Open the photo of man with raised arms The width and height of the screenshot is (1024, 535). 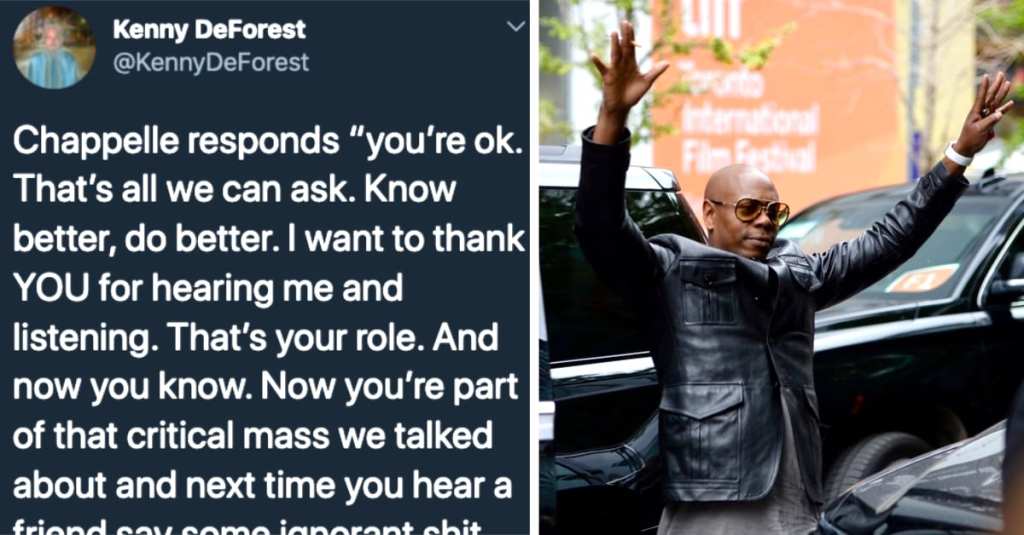tap(781, 268)
